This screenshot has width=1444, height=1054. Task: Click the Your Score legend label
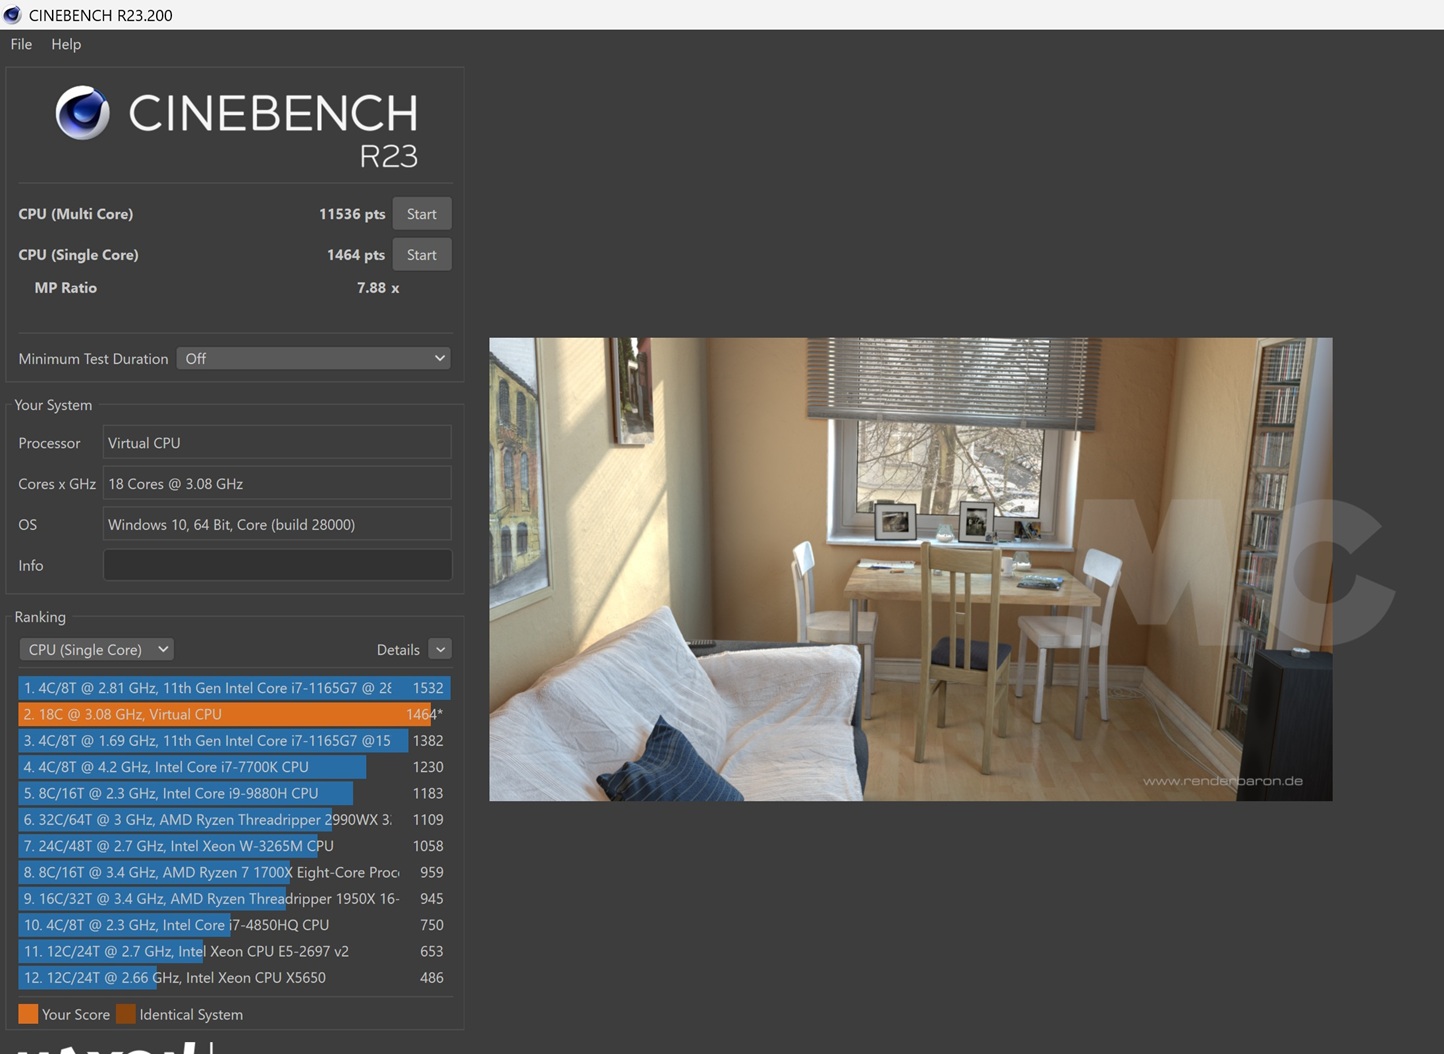[x=76, y=1014]
